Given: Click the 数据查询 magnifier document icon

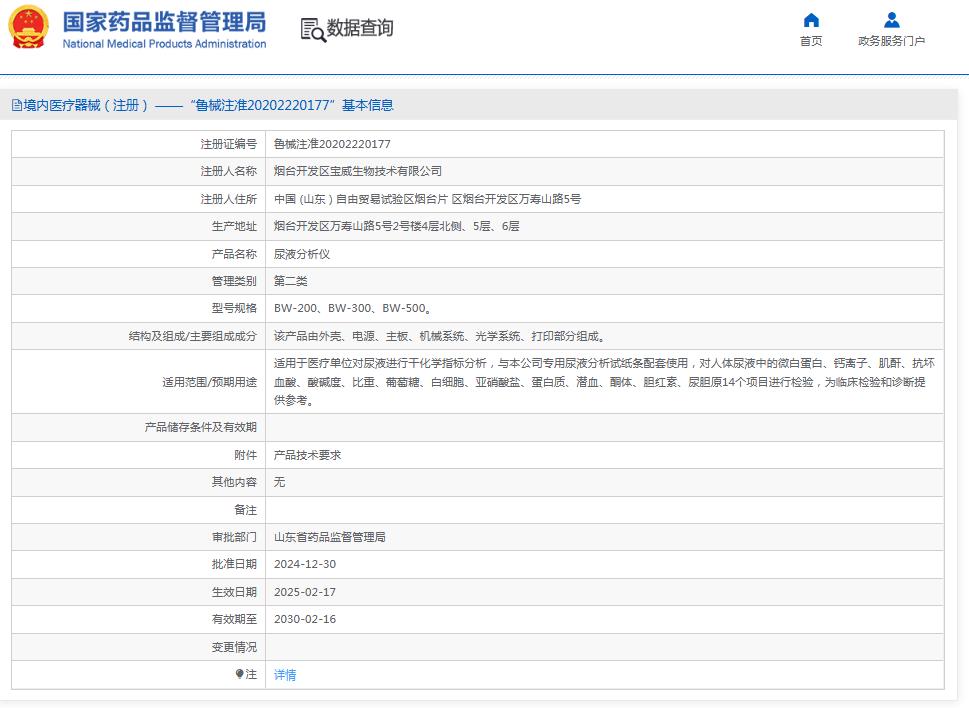Looking at the screenshot, I should [310, 30].
